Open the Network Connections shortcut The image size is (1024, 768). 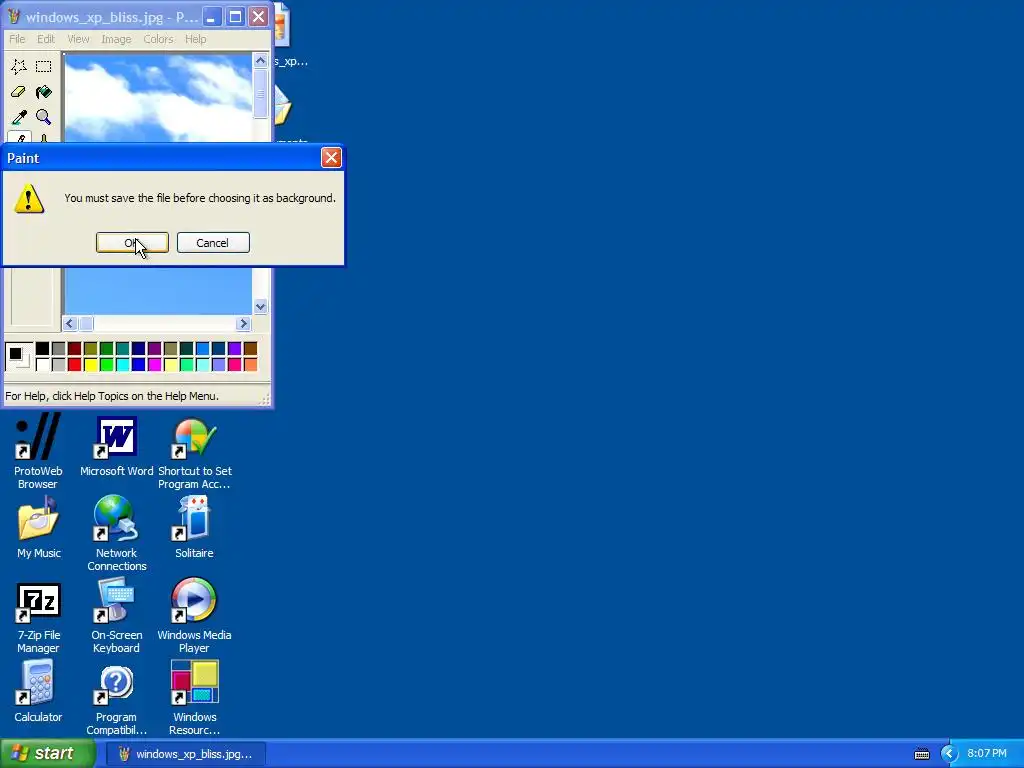[116, 534]
